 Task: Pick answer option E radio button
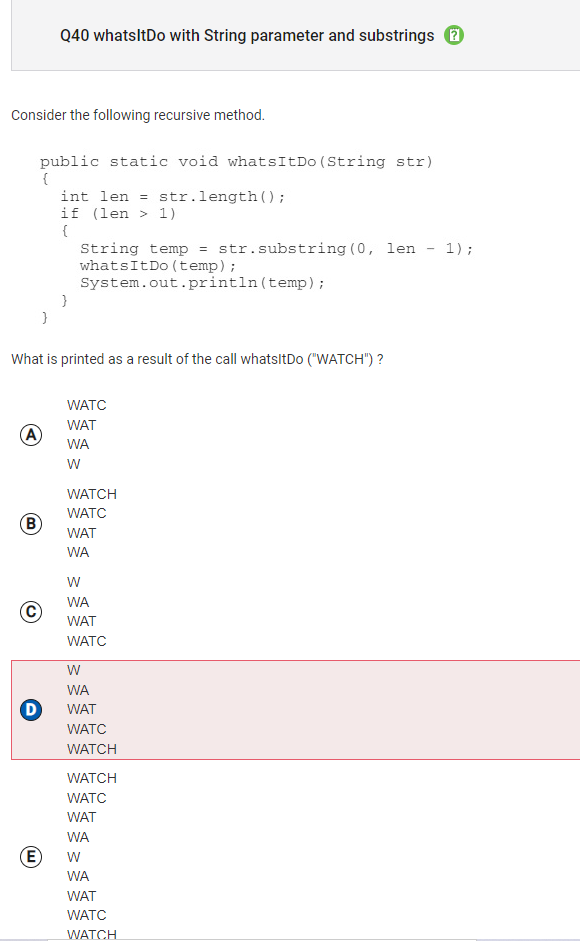[x=31, y=856]
